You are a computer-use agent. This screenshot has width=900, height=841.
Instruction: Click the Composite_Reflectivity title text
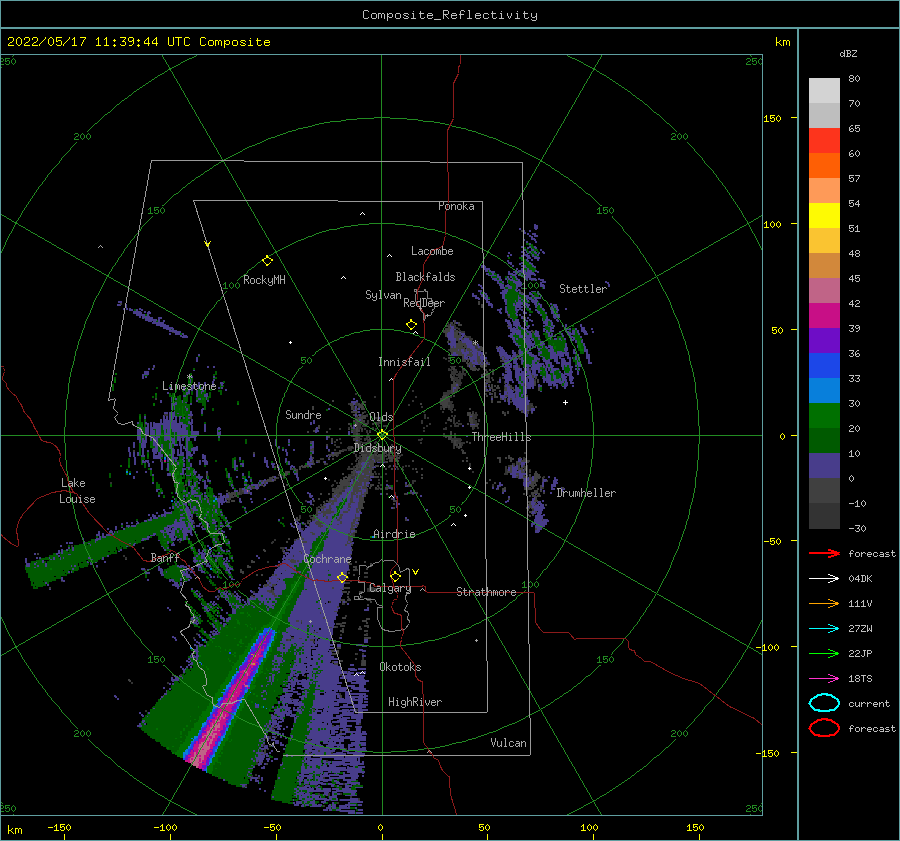click(449, 15)
